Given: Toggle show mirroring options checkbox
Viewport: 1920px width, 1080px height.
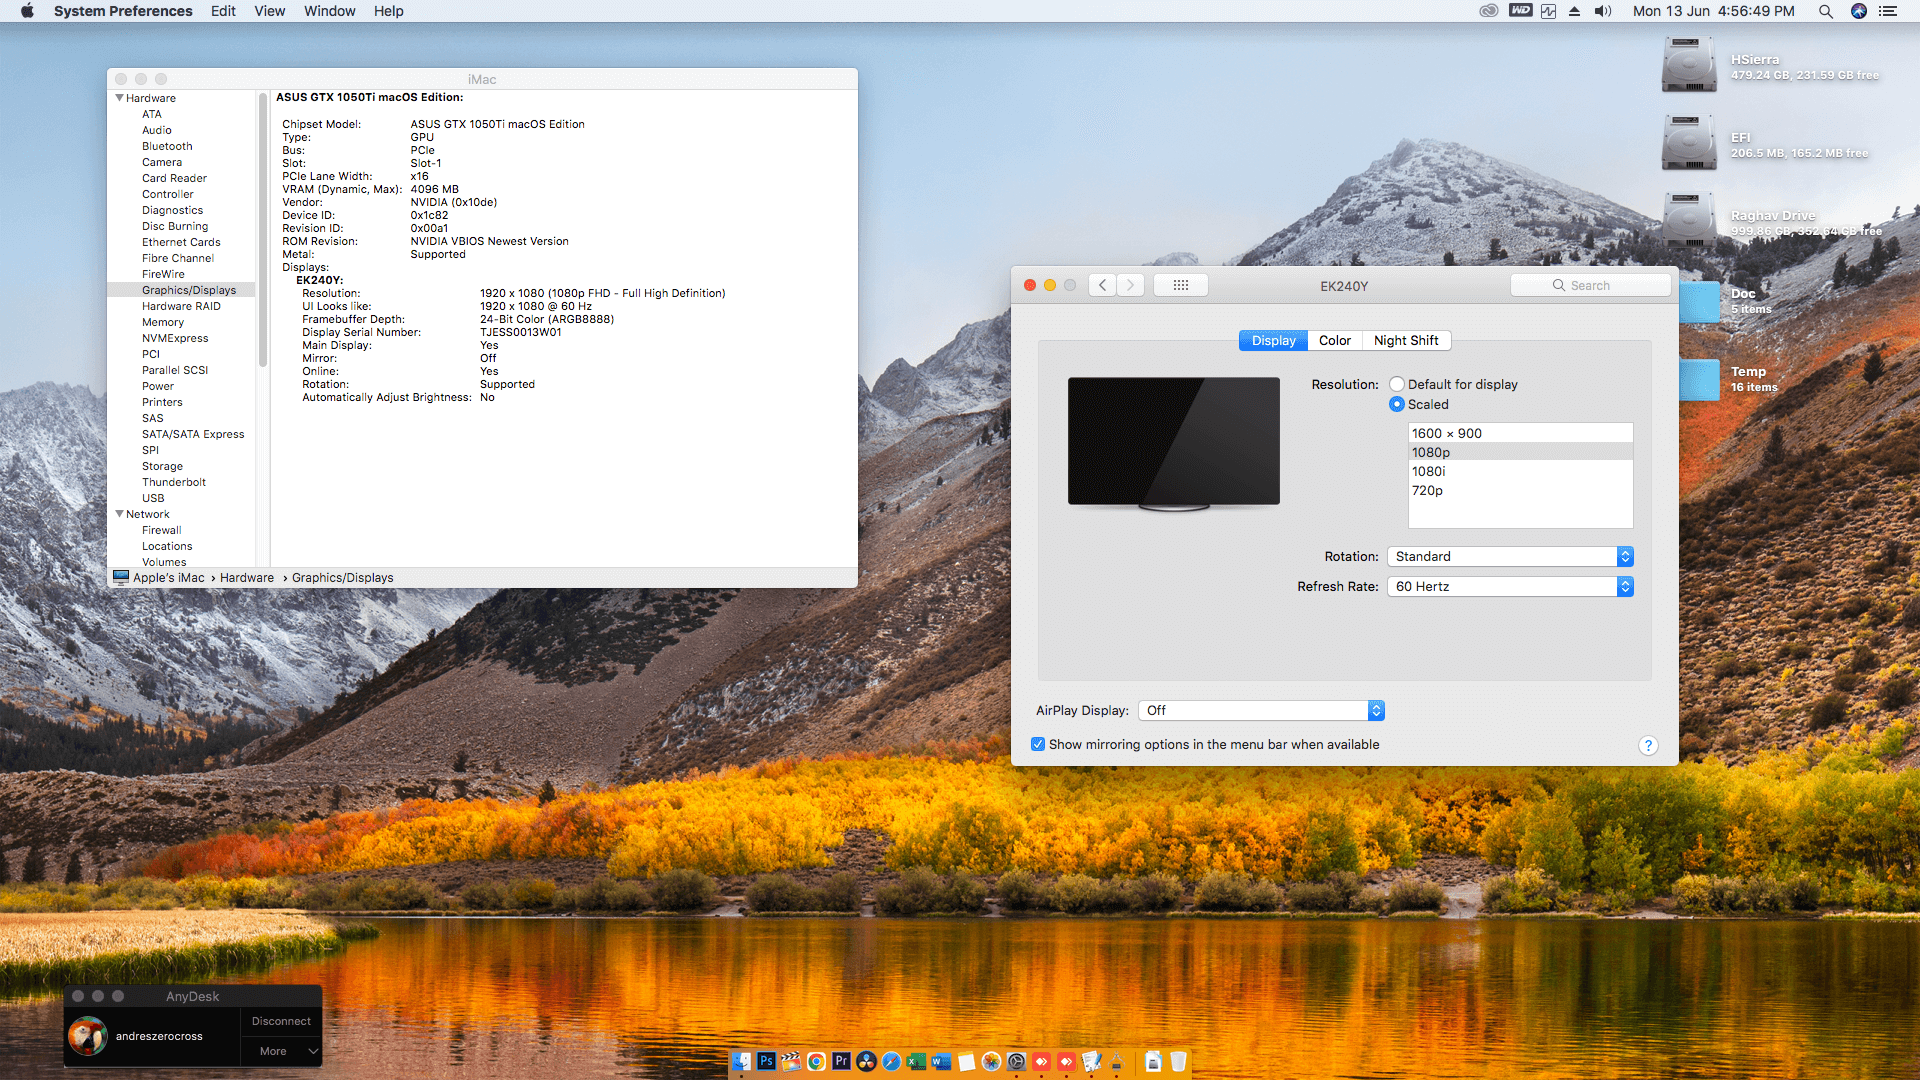Looking at the screenshot, I should 1038,744.
